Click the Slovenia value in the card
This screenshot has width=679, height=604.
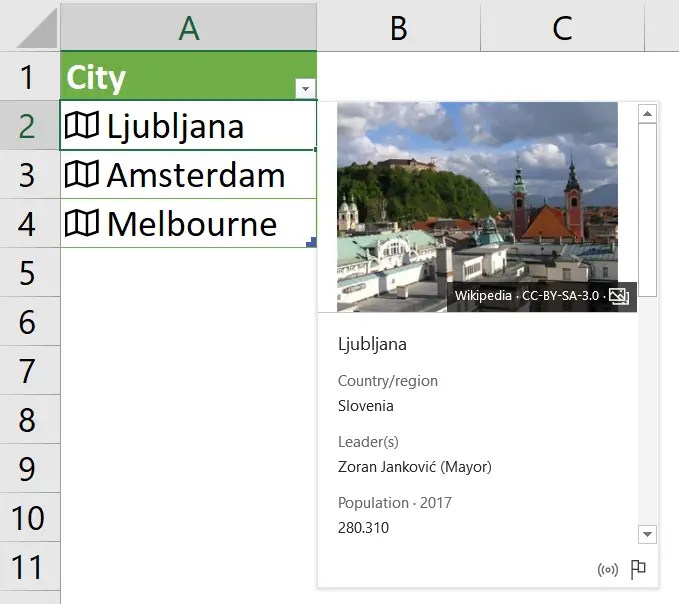coord(365,406)
